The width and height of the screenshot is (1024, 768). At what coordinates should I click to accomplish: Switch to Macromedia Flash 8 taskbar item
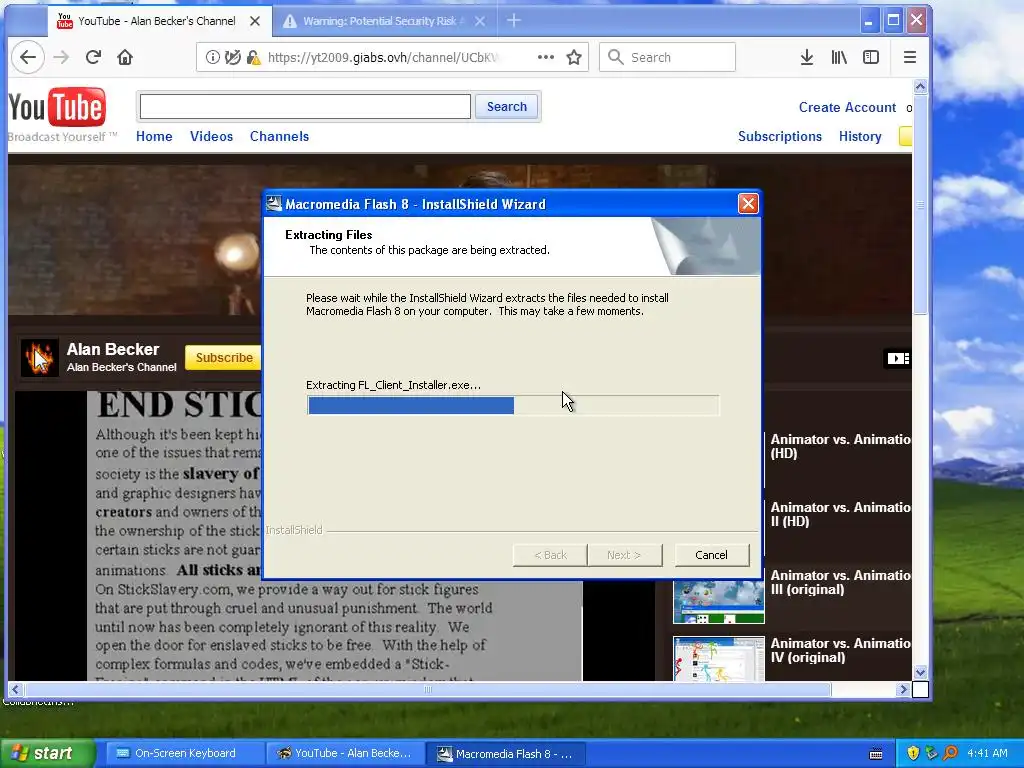click(x=506, y=753)
